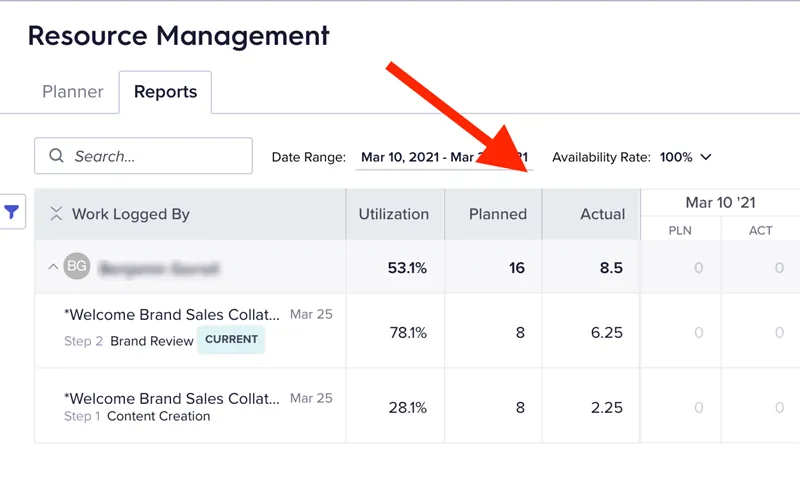Open the blue filter icon panel

click(x=12, y=211)
